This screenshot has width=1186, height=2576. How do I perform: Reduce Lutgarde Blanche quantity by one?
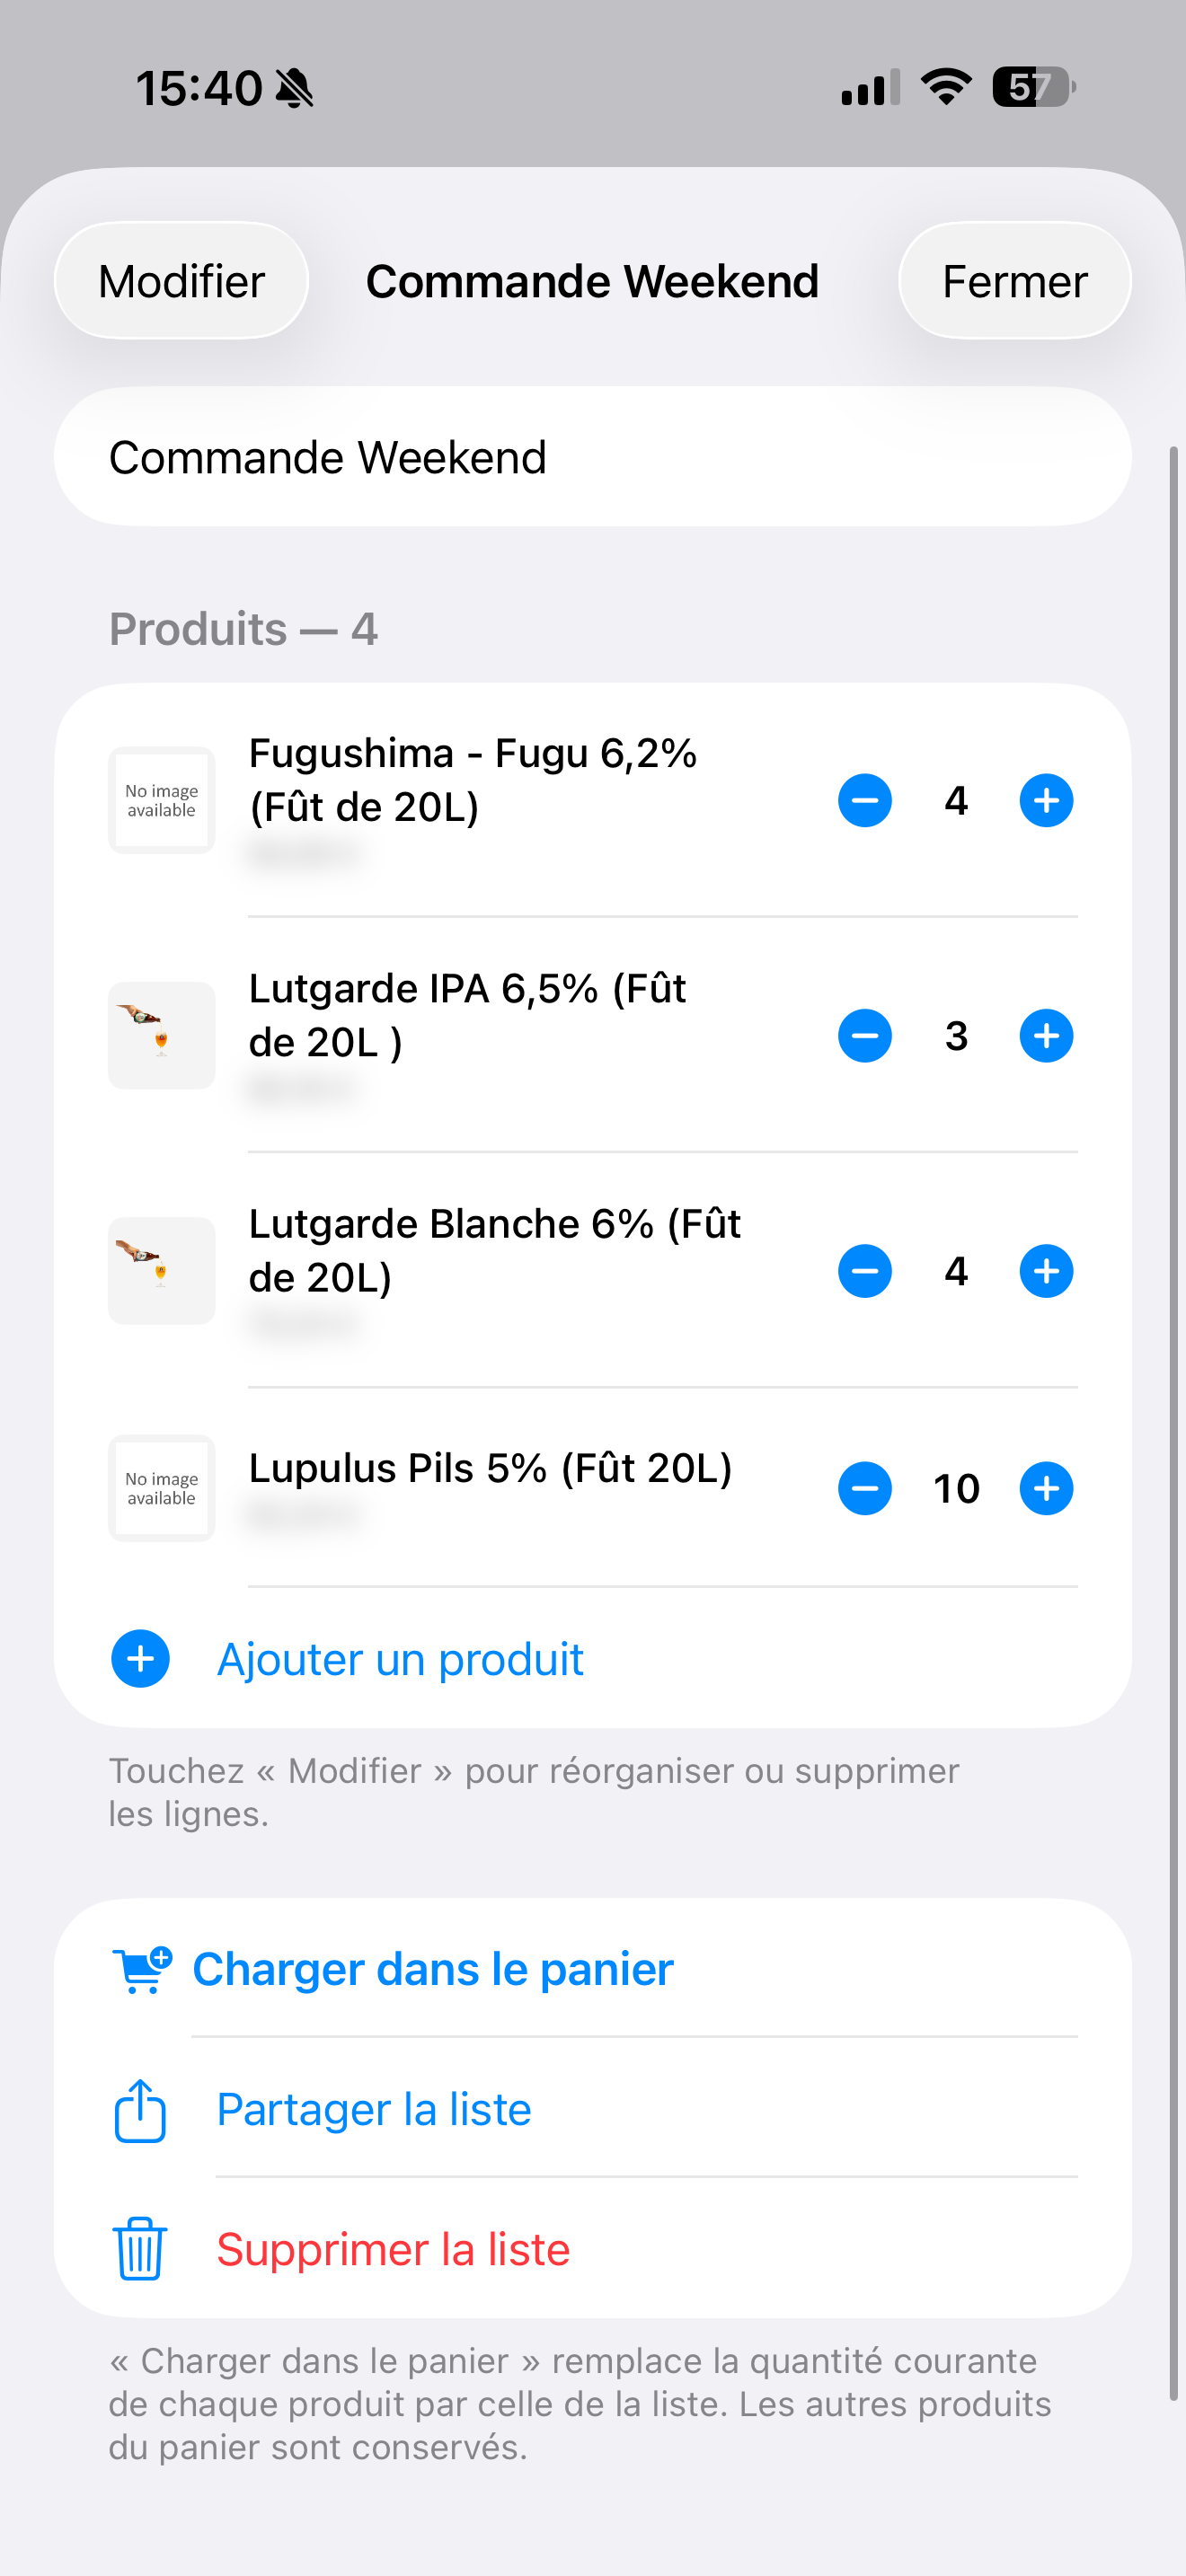[x=865, y=1271]
